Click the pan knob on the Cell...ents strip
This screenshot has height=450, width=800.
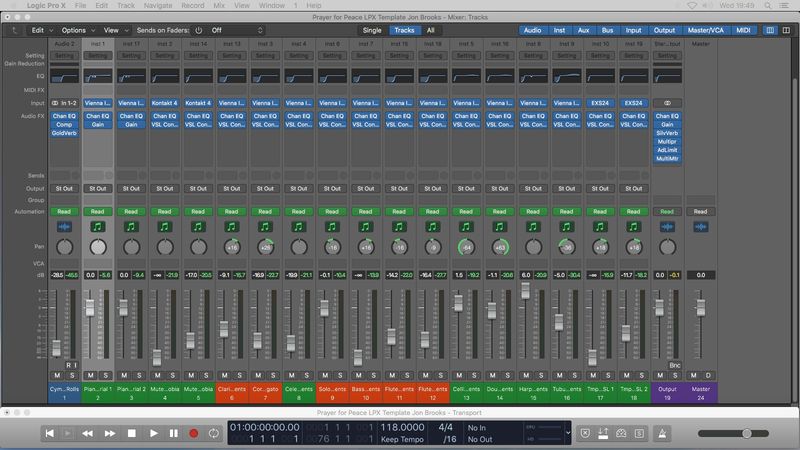coord(466,247)
